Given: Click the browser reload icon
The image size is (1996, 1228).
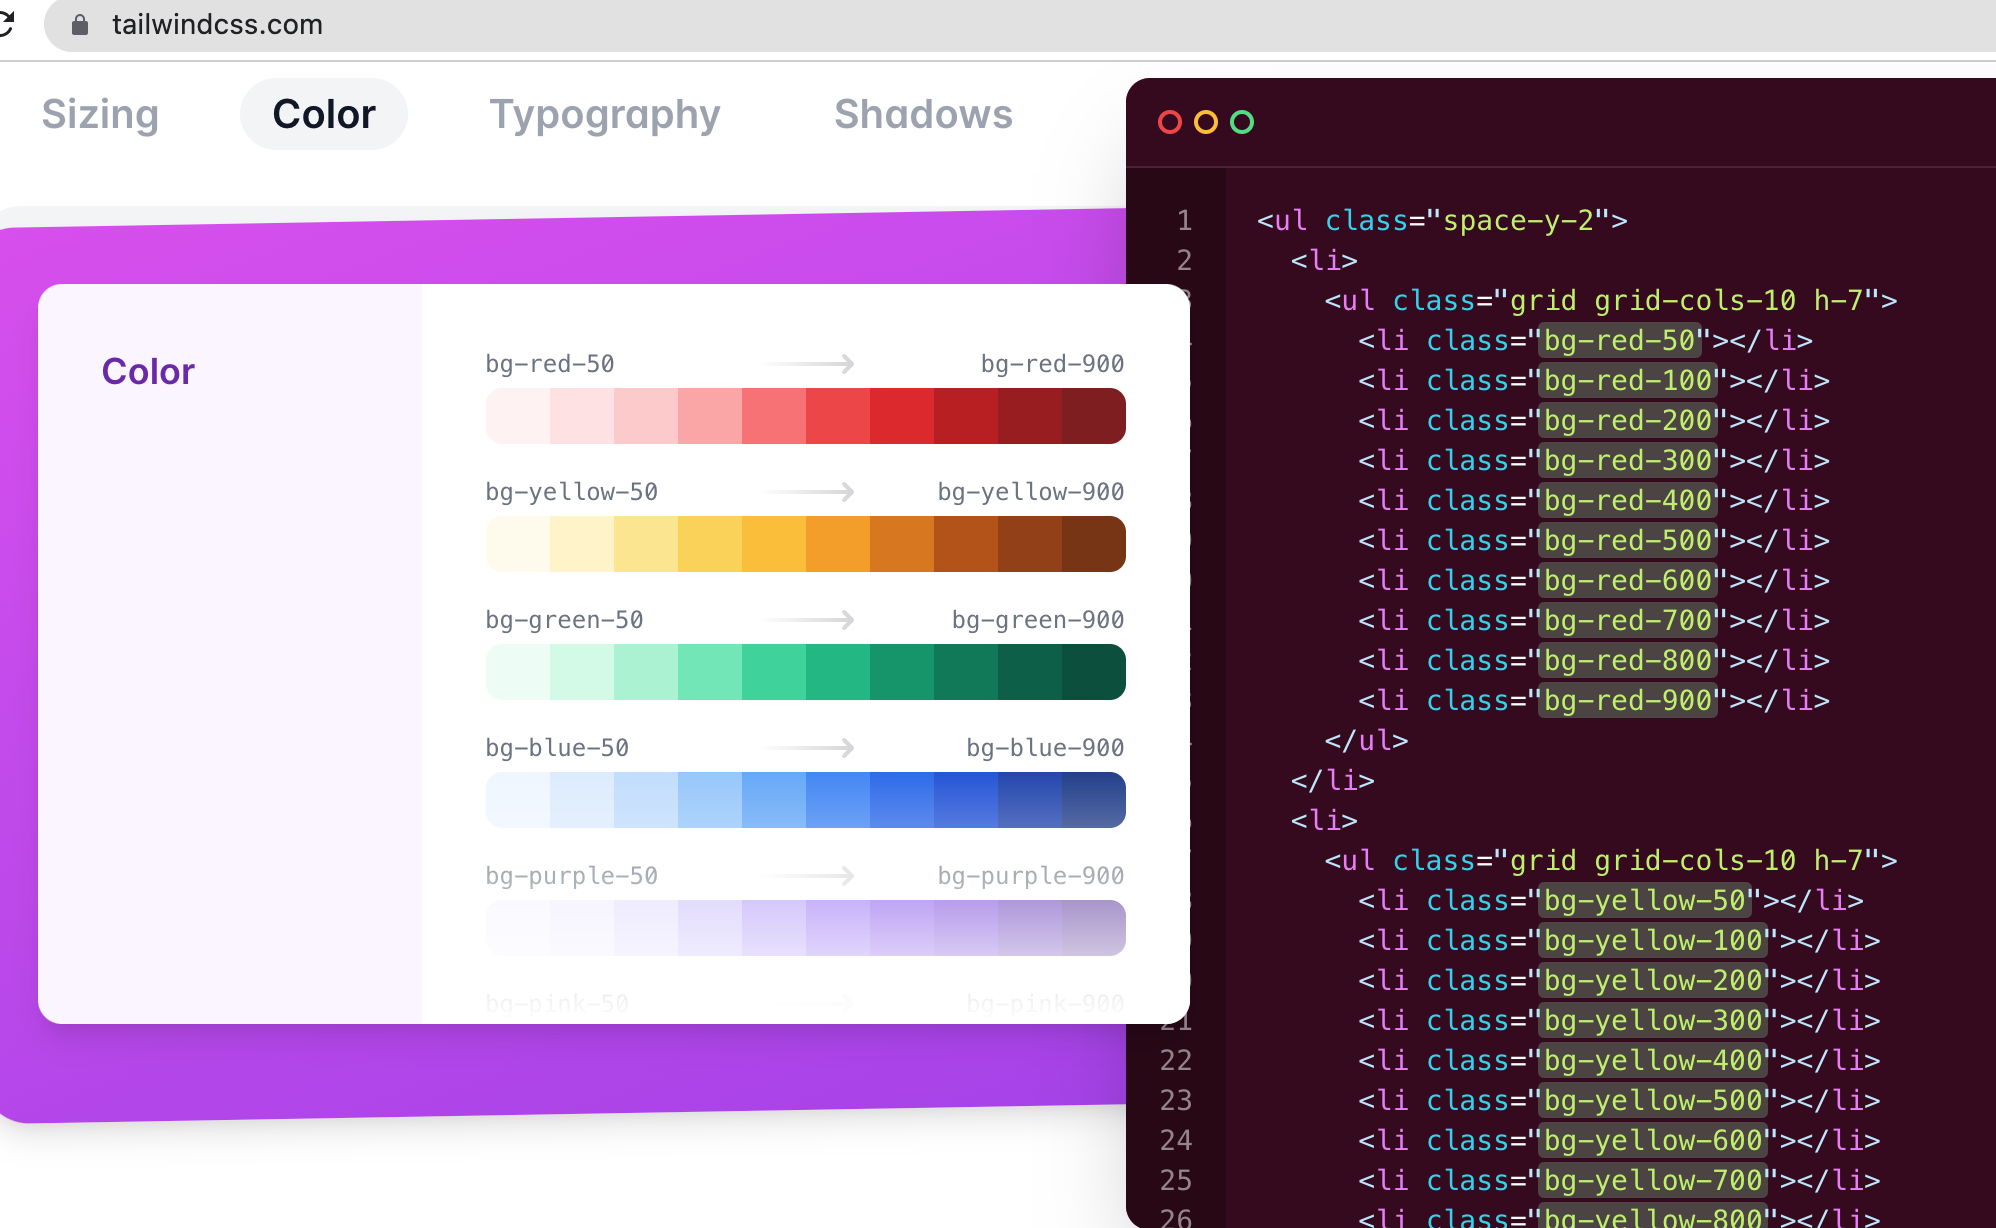Looking at the screenshot, I should point(6,23).
